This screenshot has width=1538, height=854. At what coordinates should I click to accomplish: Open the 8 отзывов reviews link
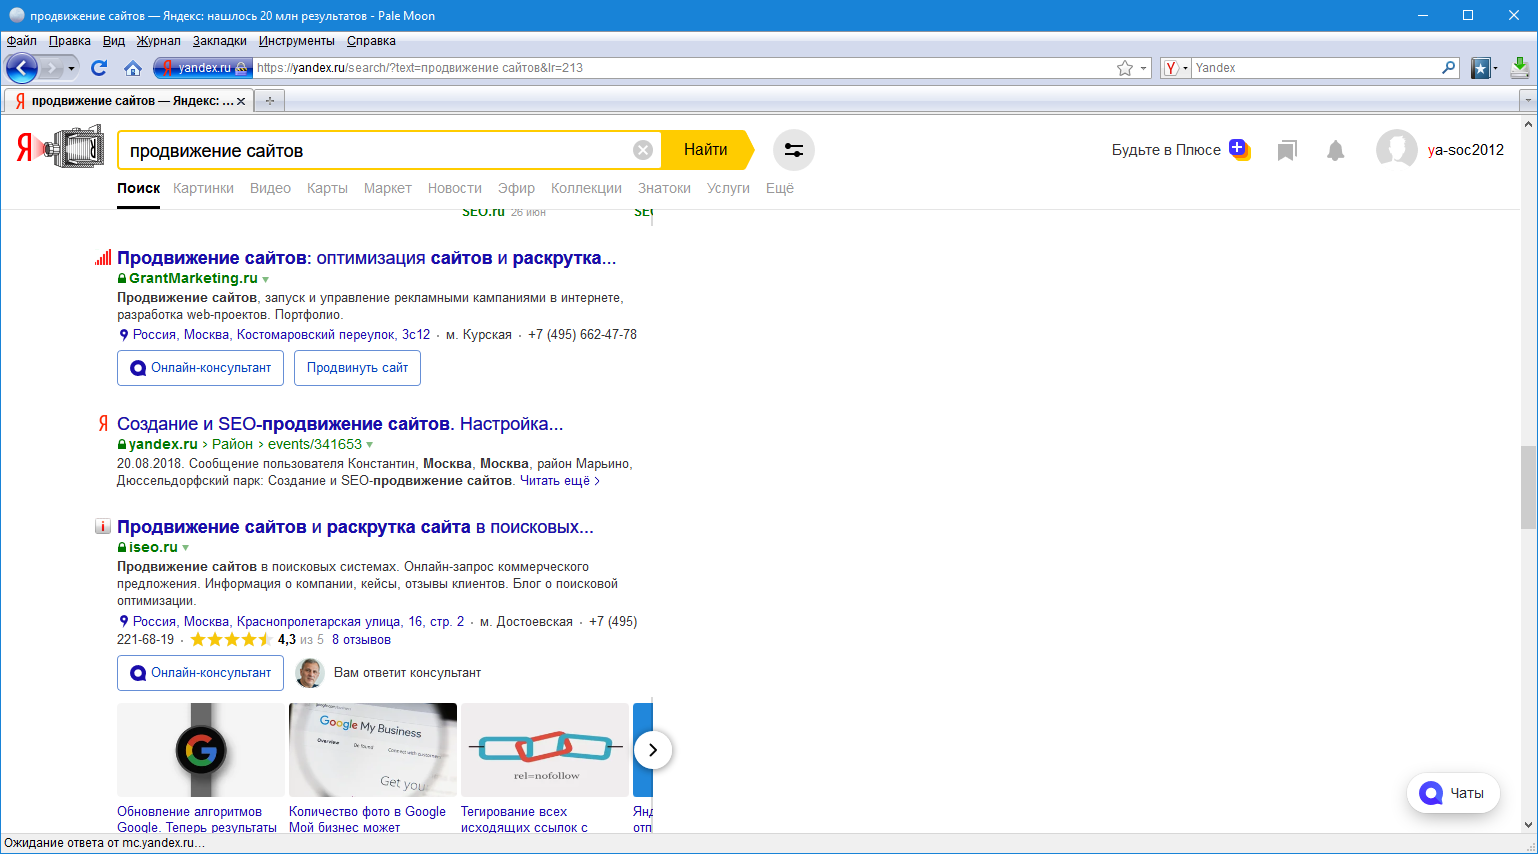click(x=361, y=640)
